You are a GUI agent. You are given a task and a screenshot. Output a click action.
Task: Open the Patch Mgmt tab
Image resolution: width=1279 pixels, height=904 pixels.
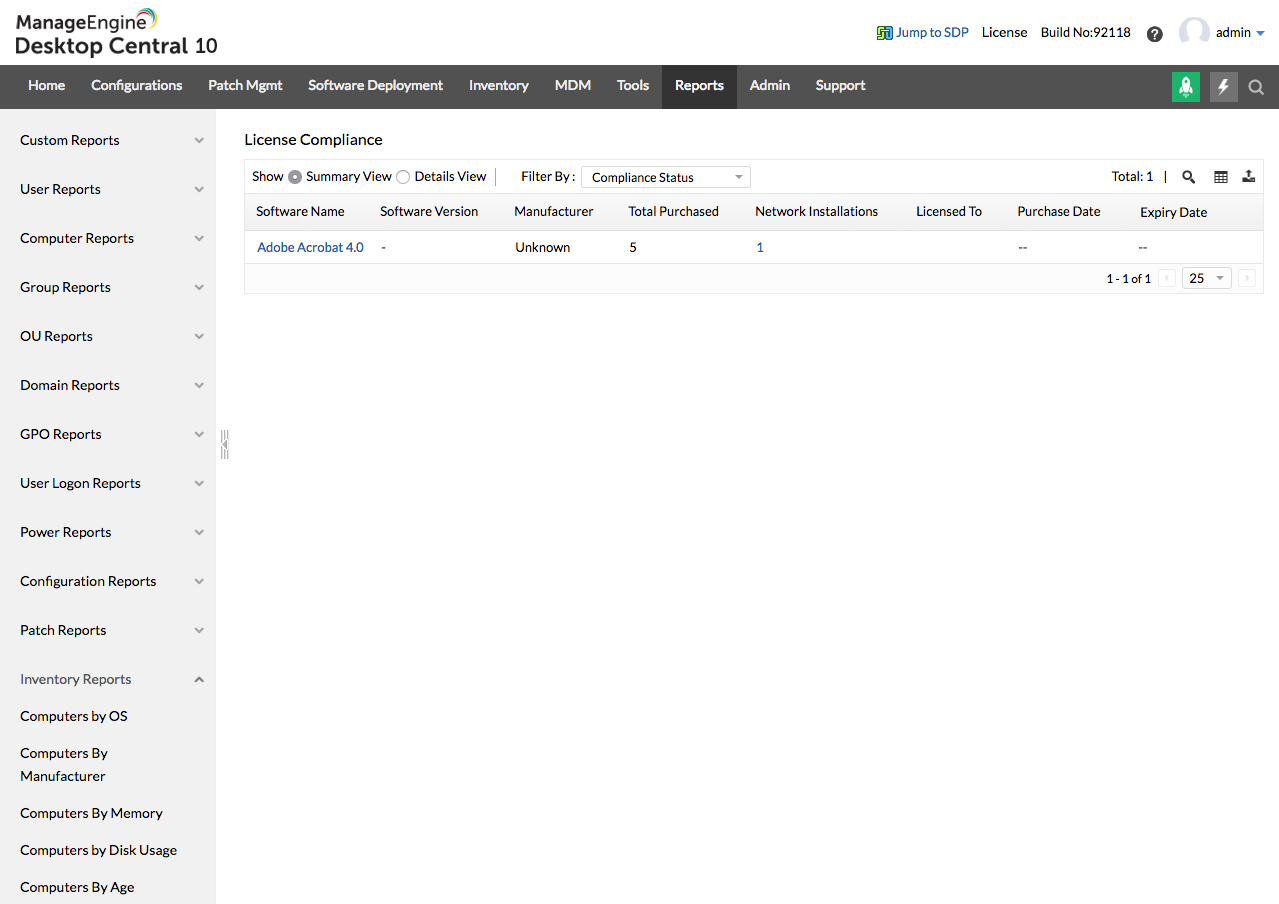(245, 86)
